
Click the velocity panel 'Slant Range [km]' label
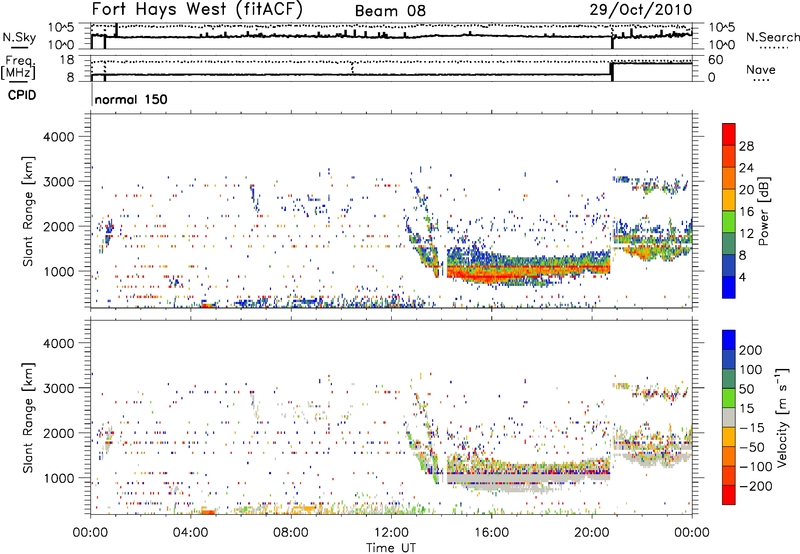point(28,417)
